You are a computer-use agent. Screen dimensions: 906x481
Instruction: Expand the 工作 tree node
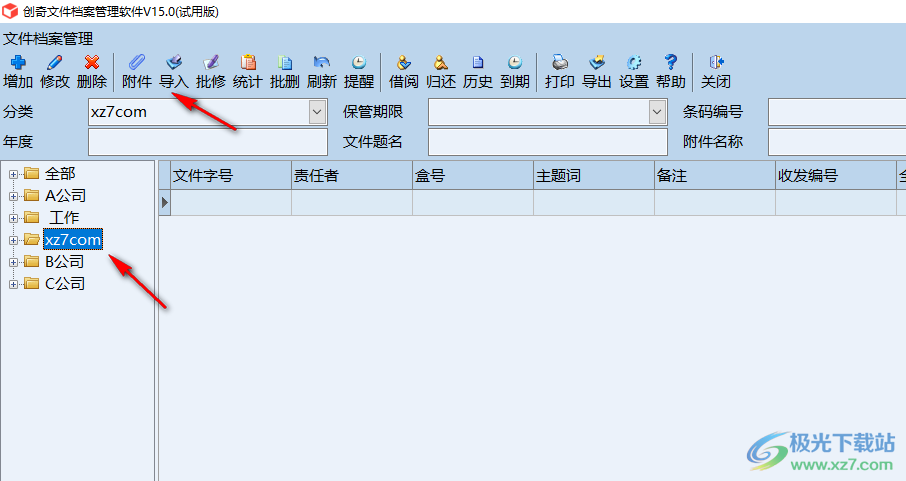pos(13,218)
